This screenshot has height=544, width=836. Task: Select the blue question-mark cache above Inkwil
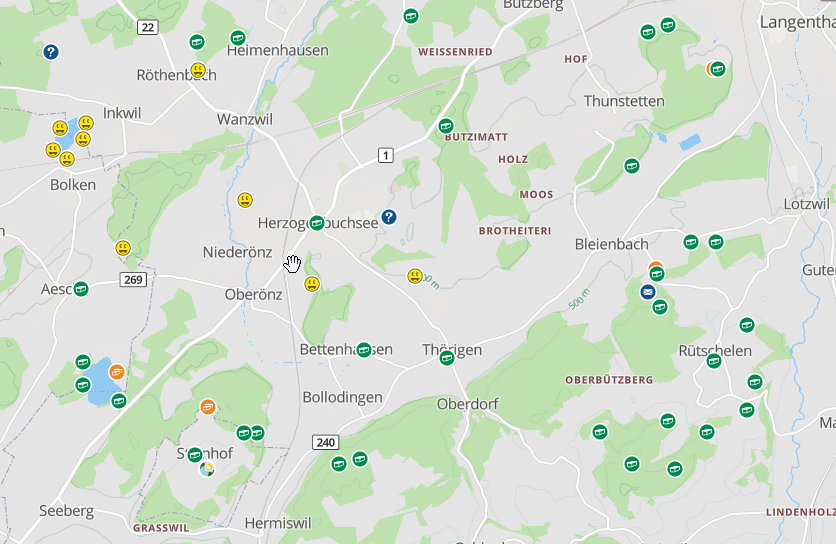tap(51, 52)
